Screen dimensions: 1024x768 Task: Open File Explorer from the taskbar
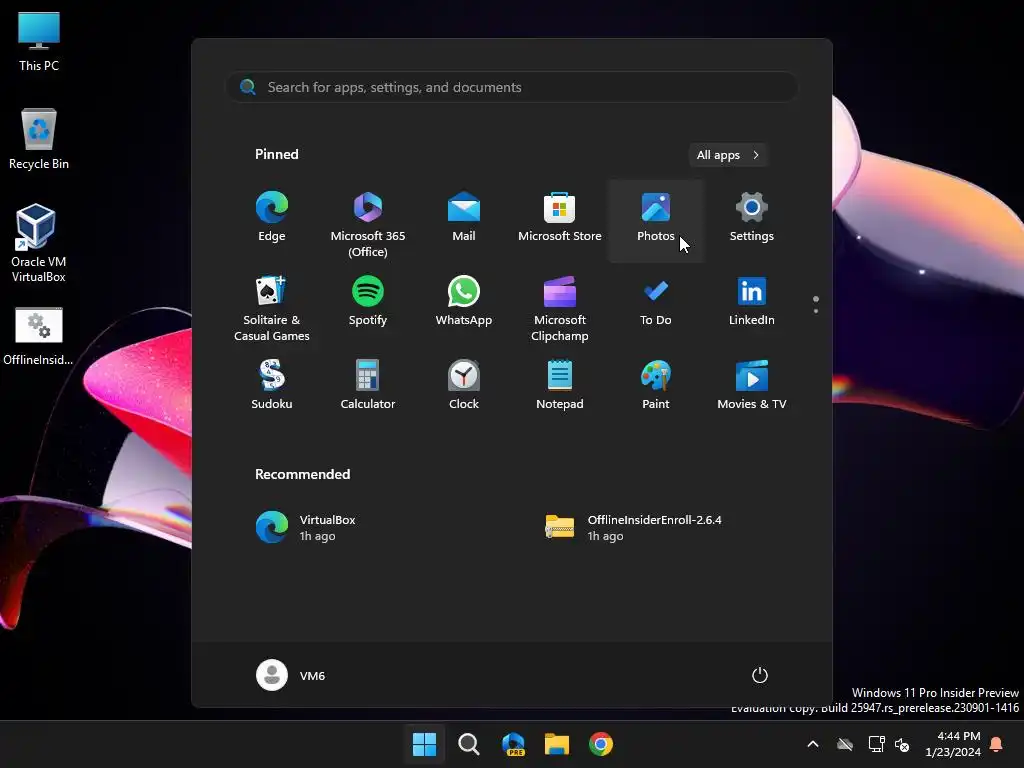(557, 744)
